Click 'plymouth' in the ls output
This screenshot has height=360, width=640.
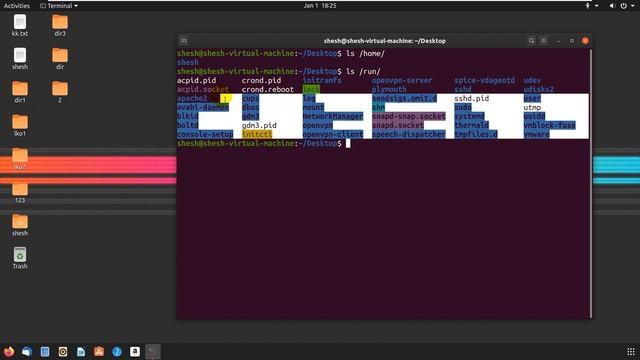tap(389, 89)
